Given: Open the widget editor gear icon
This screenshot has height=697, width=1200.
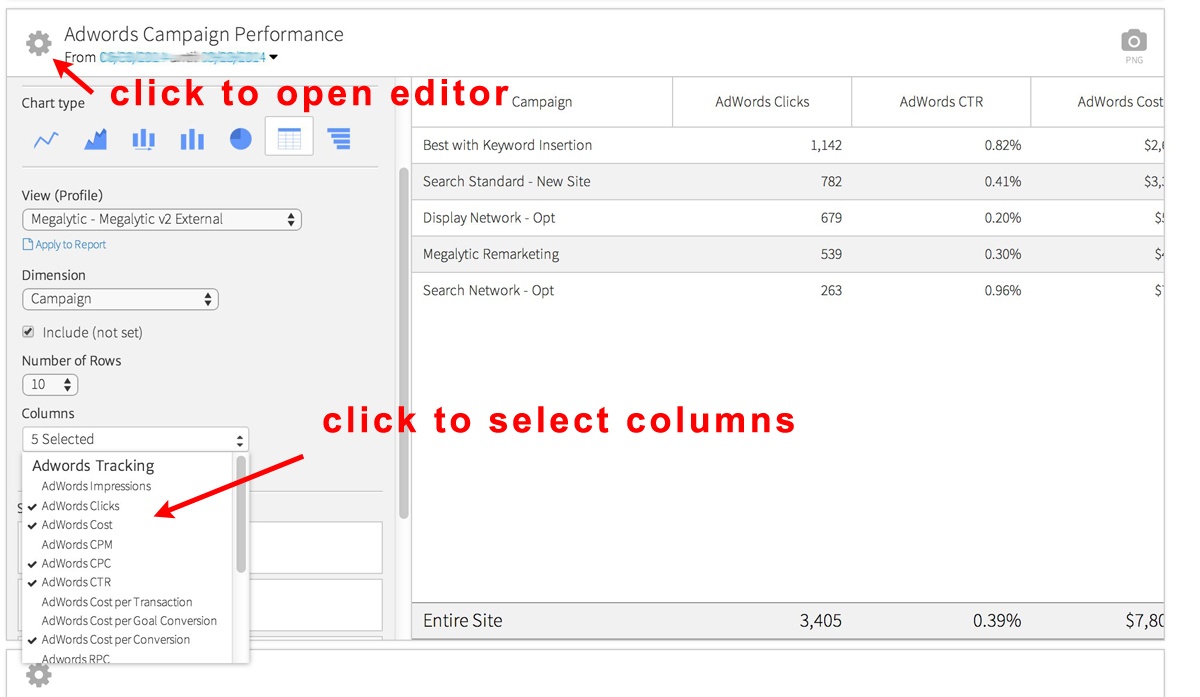Looking at the screenshot, I should point(38,43).
